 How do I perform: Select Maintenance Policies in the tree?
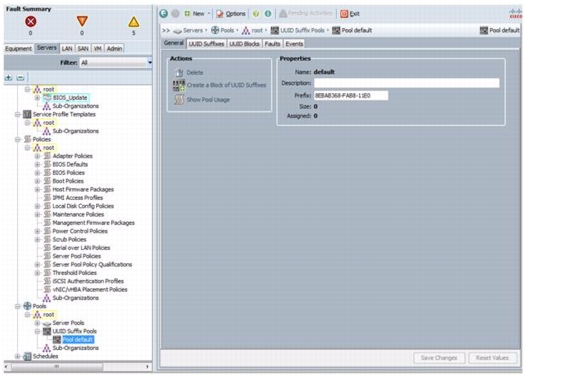[x=78, y=215]
